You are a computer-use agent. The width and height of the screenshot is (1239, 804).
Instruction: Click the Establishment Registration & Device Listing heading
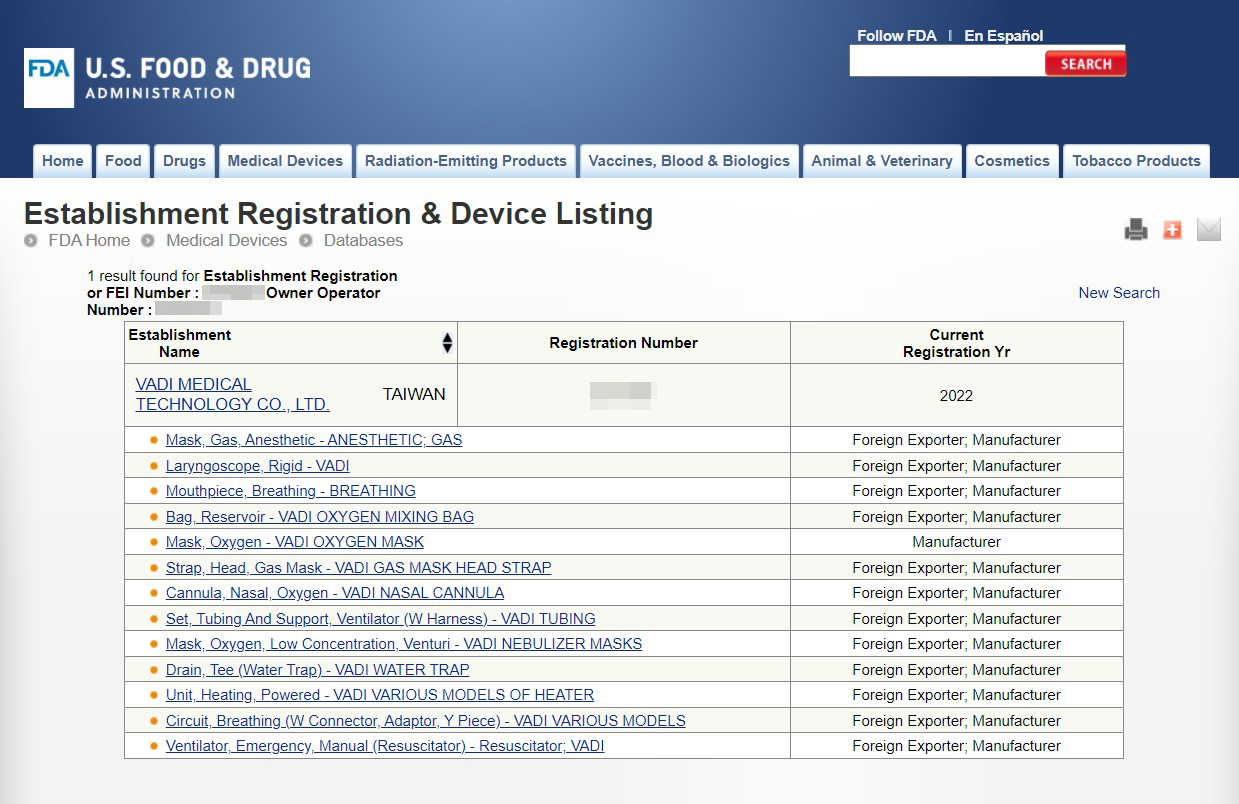(x=338, y=214)
